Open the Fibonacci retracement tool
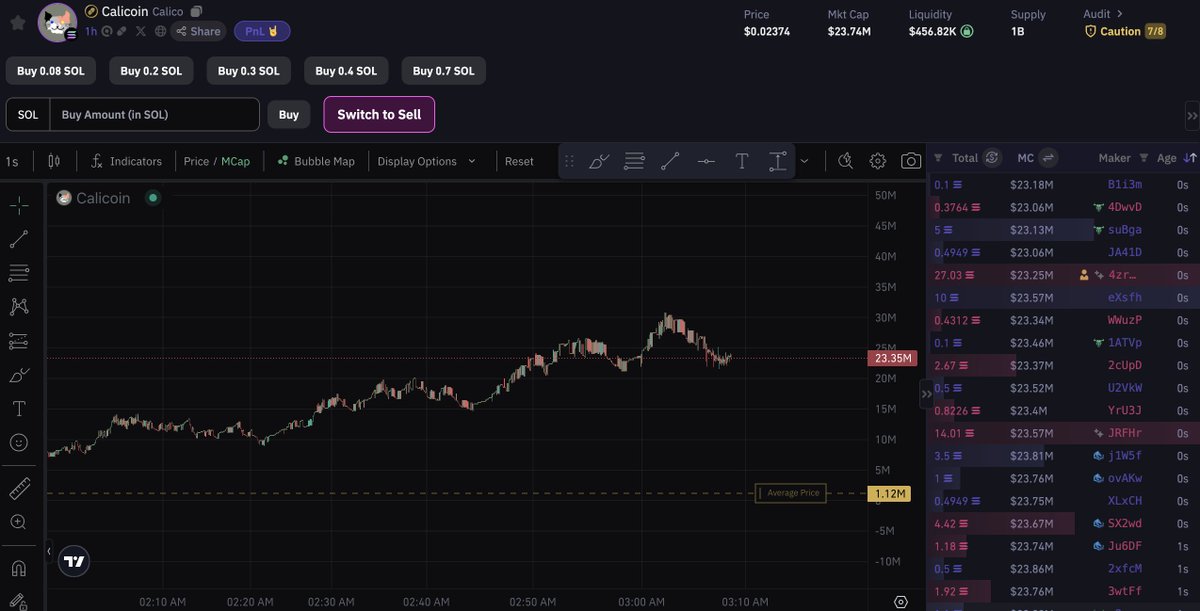The height and width of the screenshot is (611, 1200). (x=20, y=272)
